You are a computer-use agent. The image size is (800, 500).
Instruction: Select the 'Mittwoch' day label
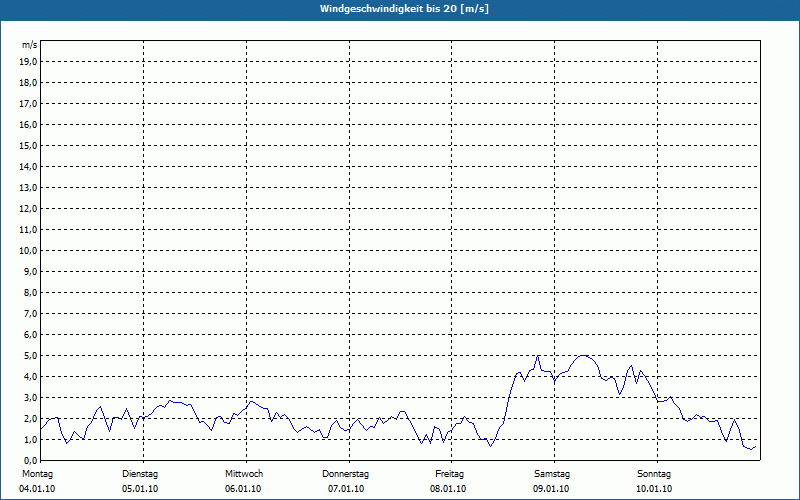coord(244,474)
